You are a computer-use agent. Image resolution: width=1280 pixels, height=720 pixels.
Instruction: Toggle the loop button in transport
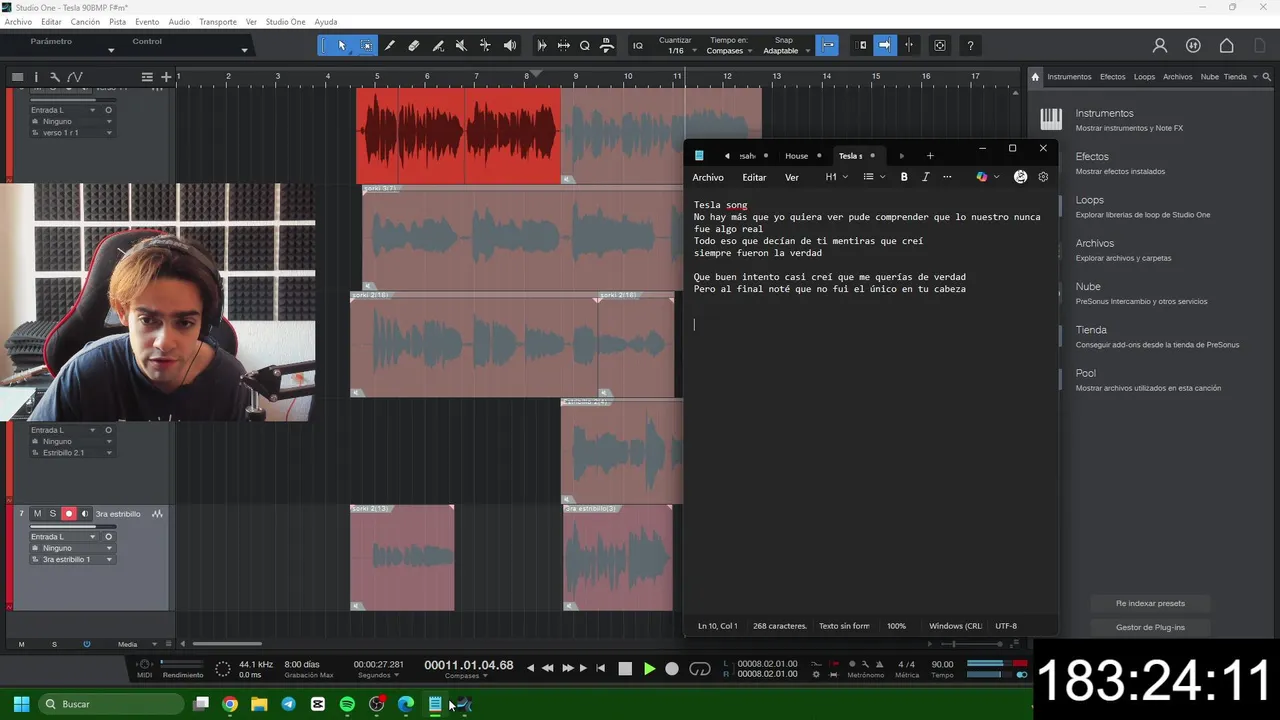click(700, 669)
